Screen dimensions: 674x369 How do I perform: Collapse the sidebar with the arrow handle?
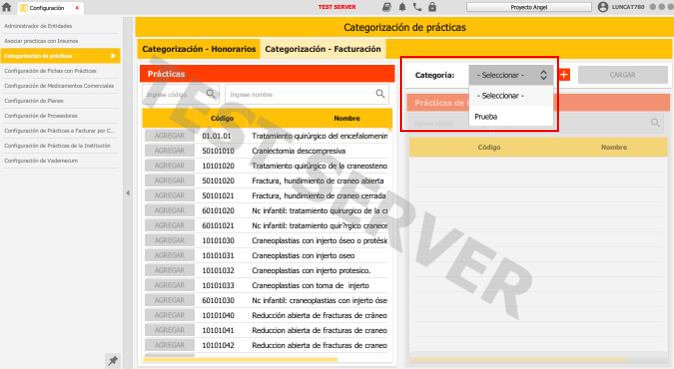point(128,193)
